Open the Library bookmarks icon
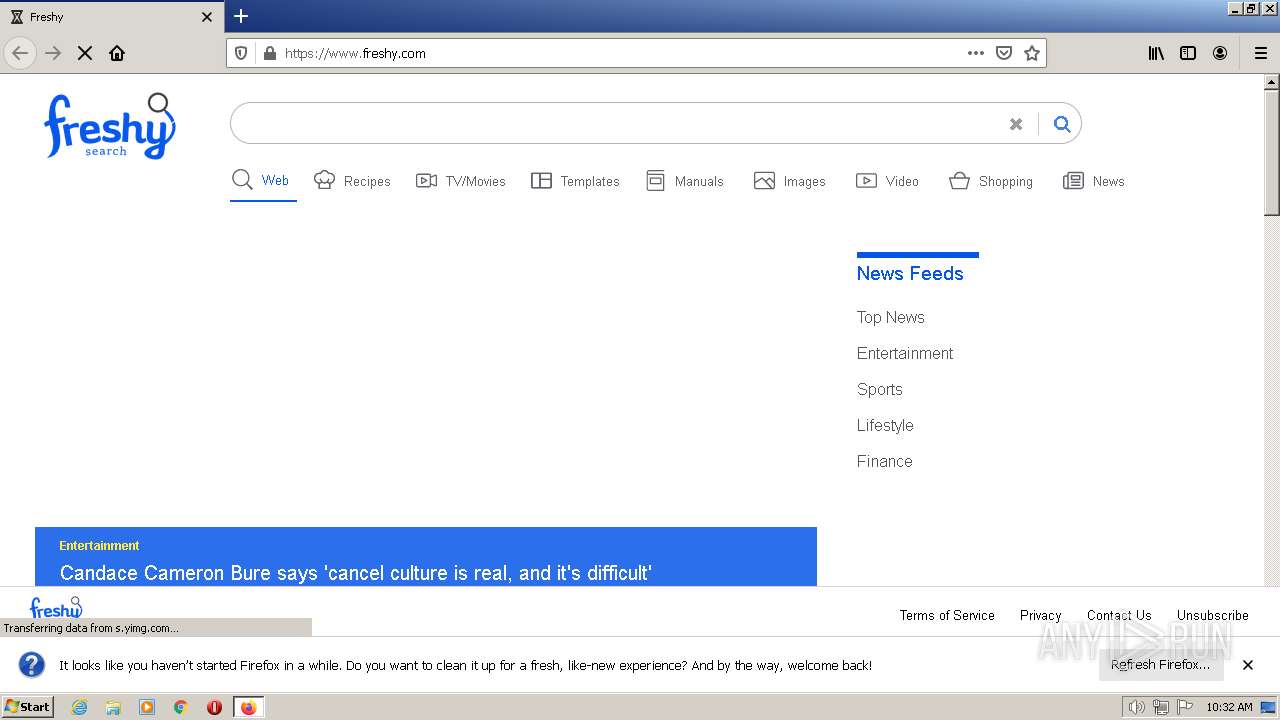1280x720 pixels. click(1156, 53)
